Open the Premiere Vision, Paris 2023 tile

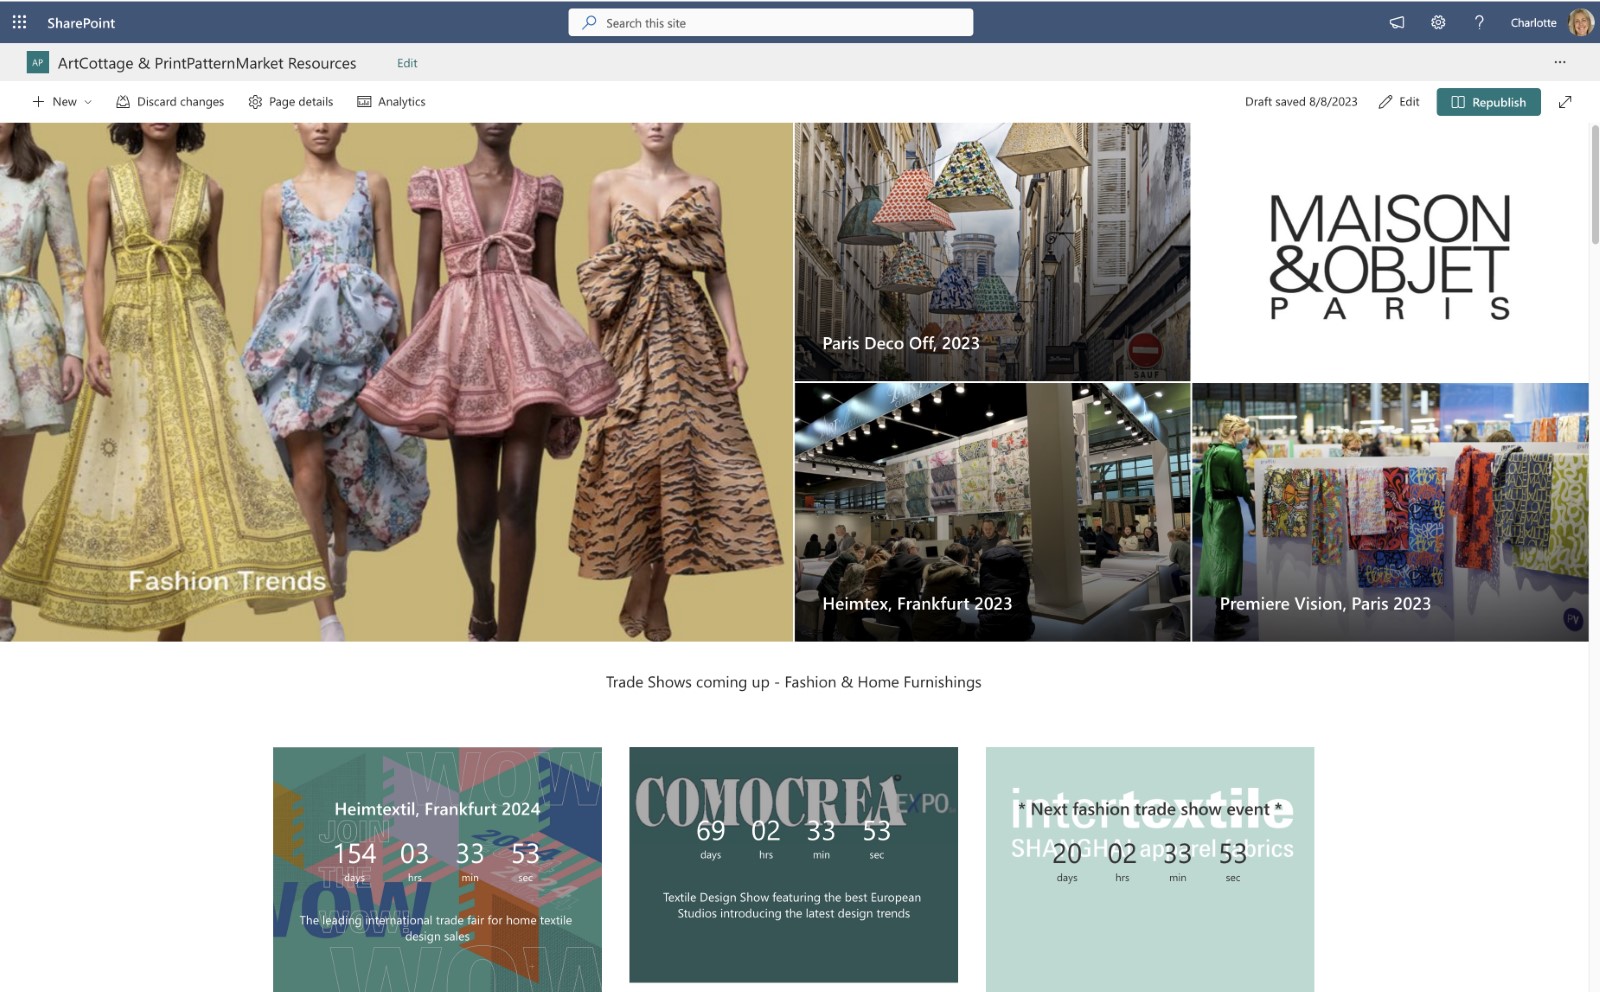pos(1390,512)
